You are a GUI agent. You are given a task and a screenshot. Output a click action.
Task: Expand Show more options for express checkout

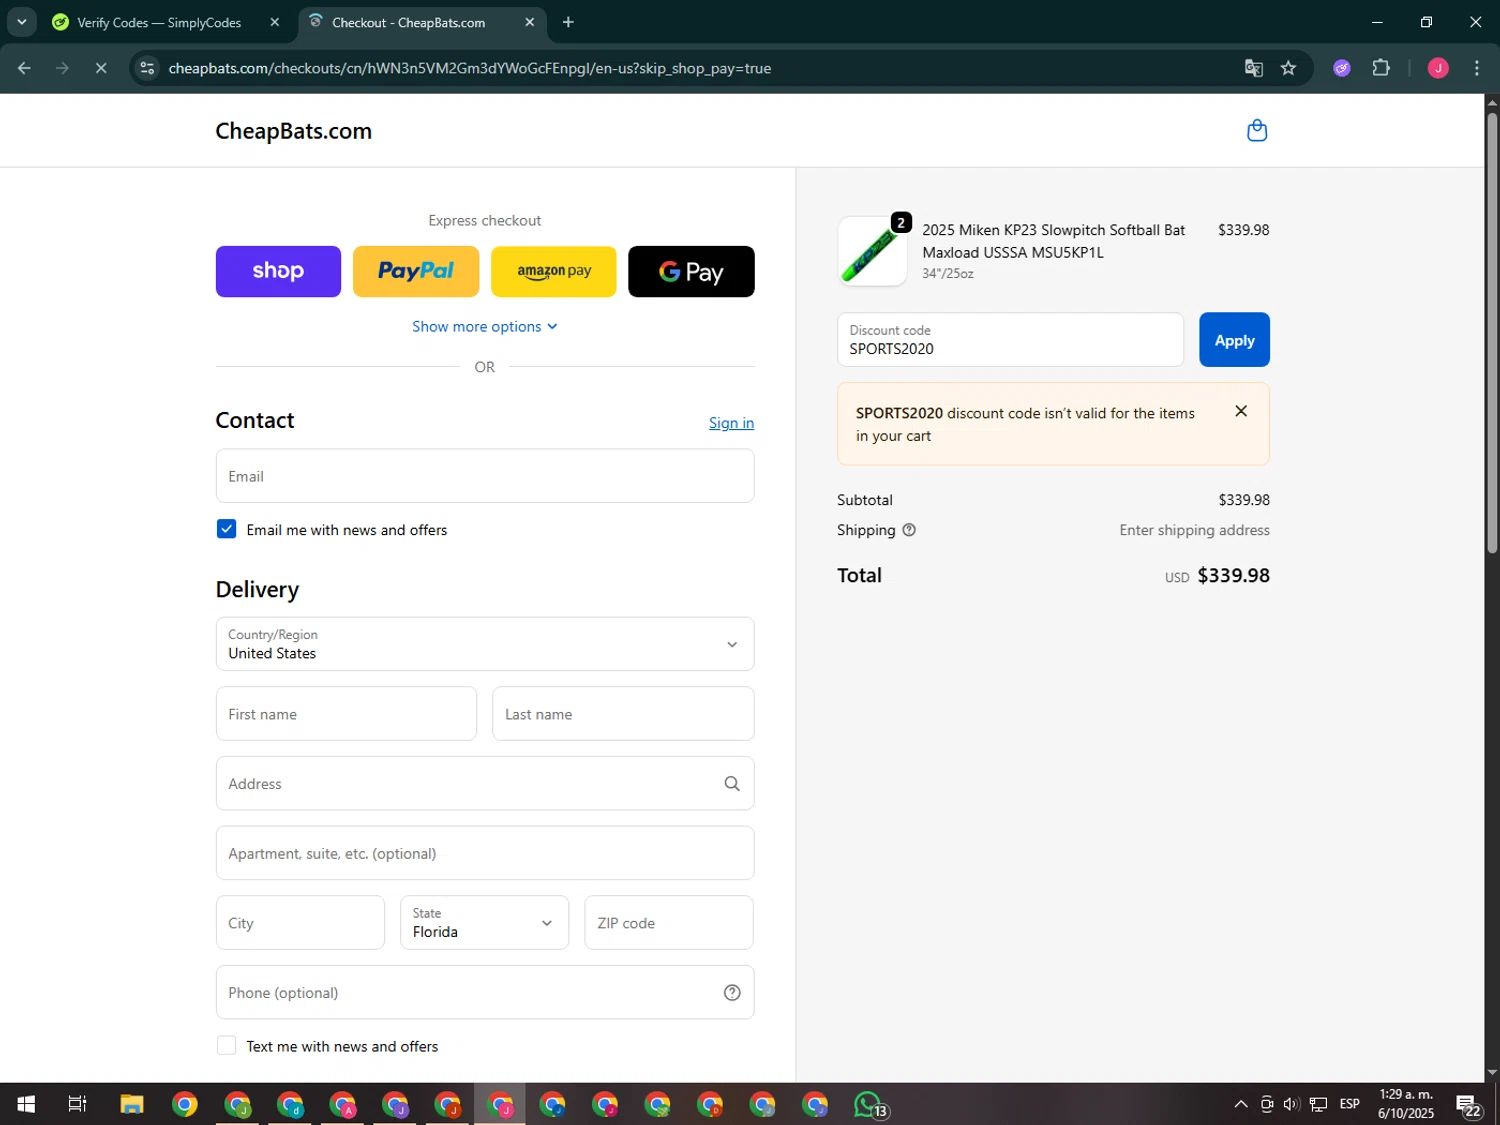coord(485,326)
